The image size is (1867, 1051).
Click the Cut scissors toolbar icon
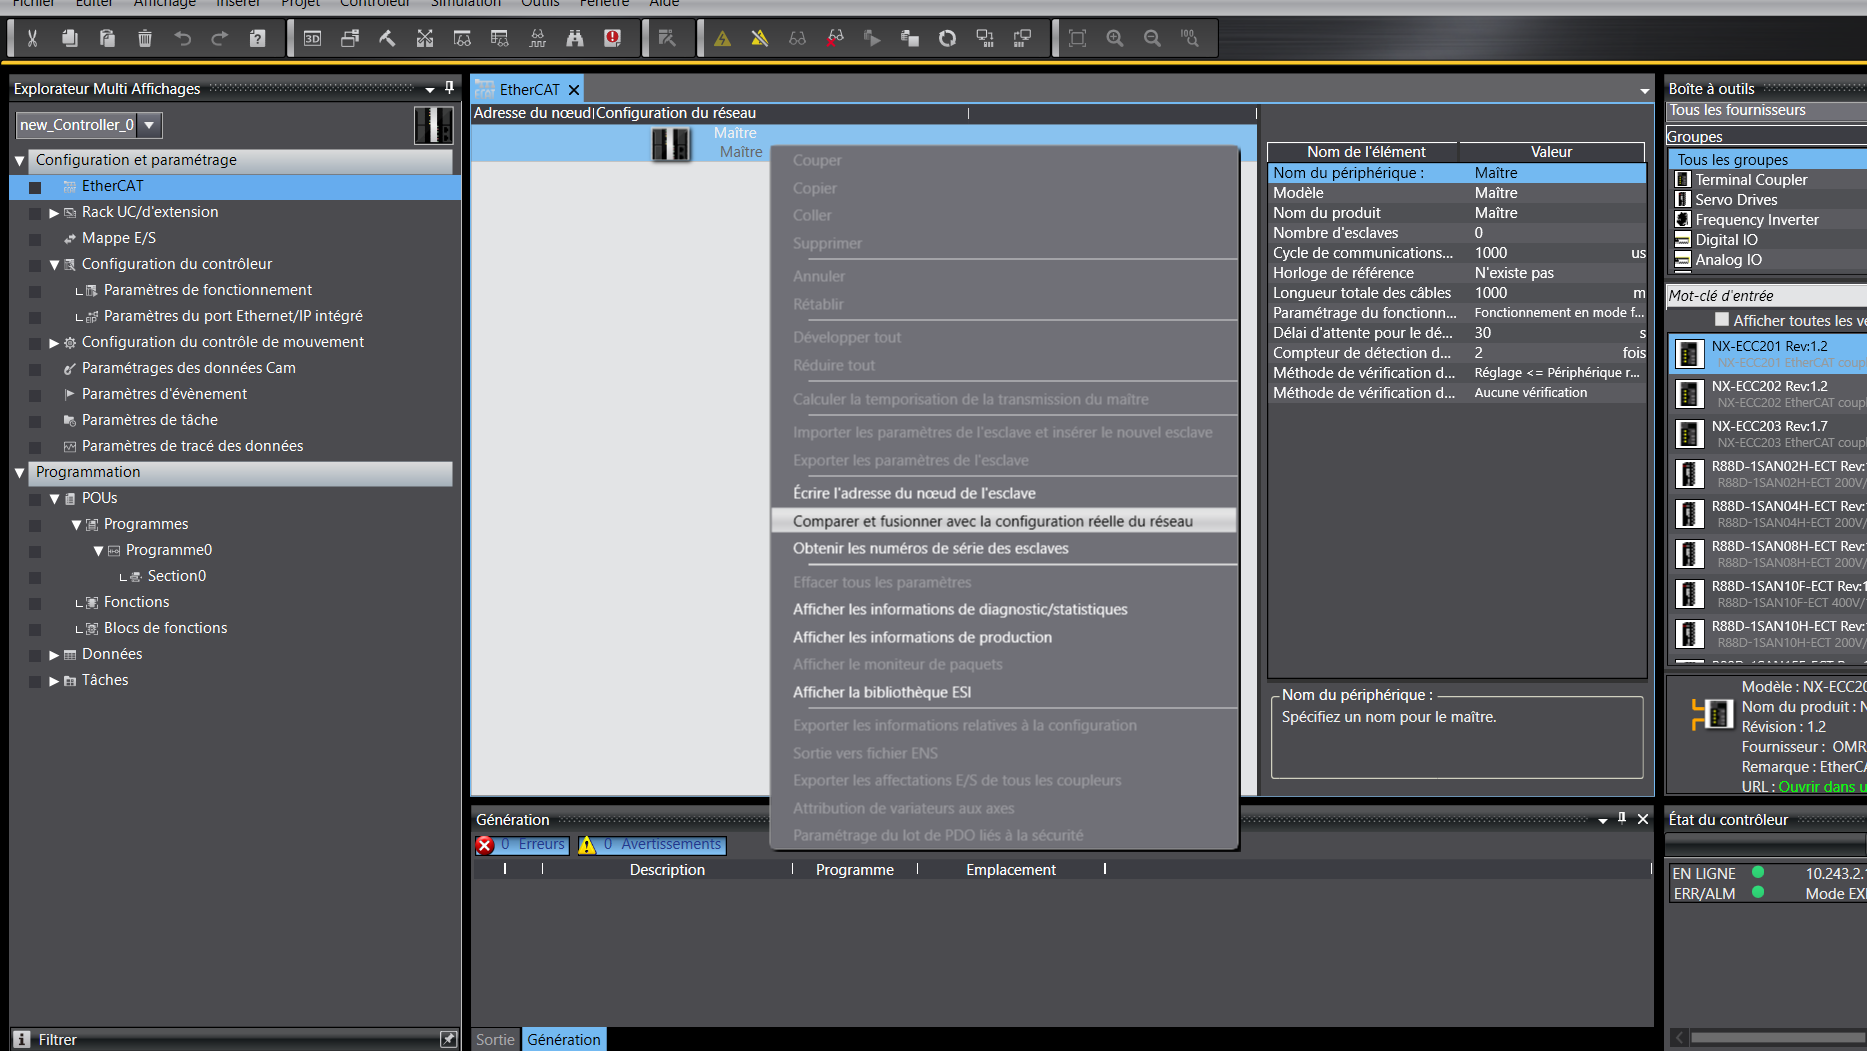(x=32, y=38)
